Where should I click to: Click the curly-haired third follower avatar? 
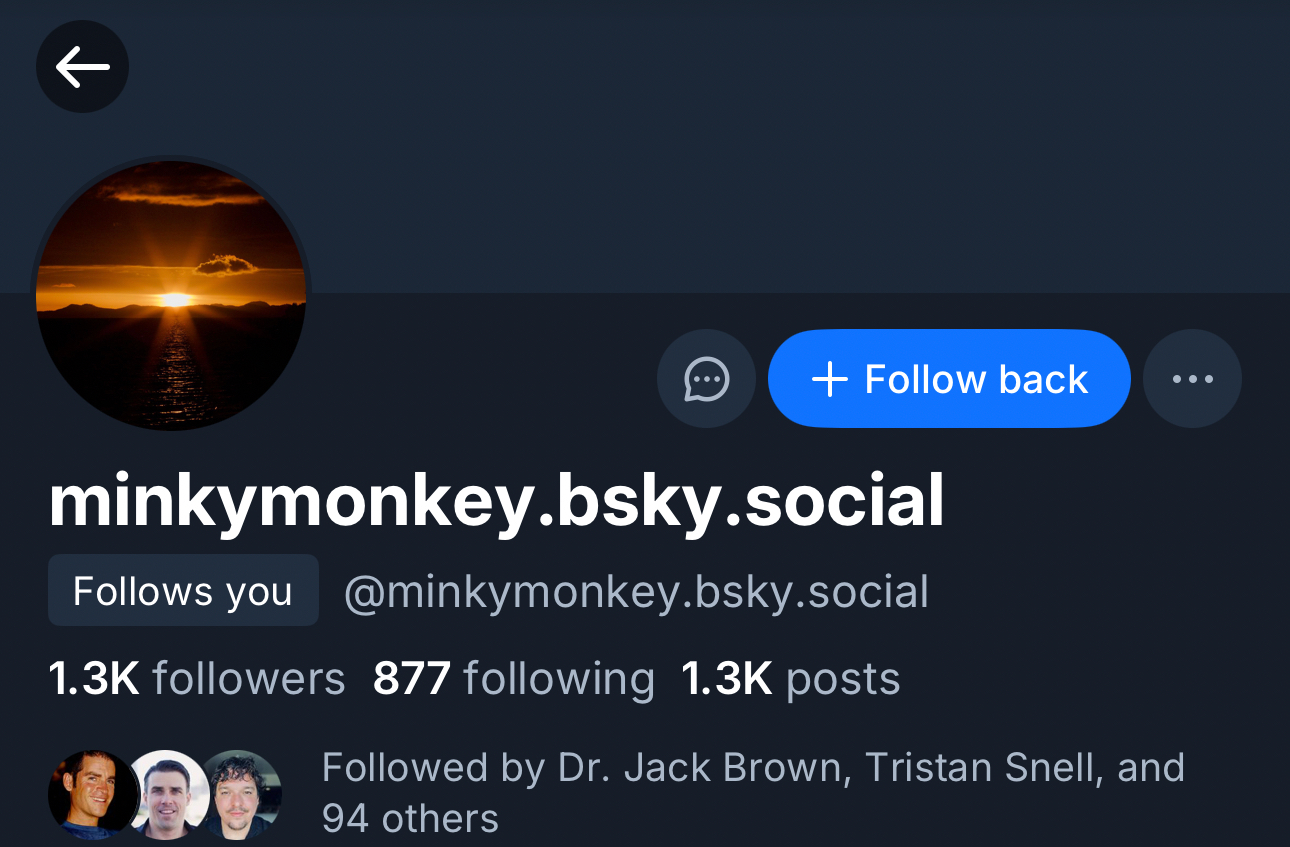point(242,795)
